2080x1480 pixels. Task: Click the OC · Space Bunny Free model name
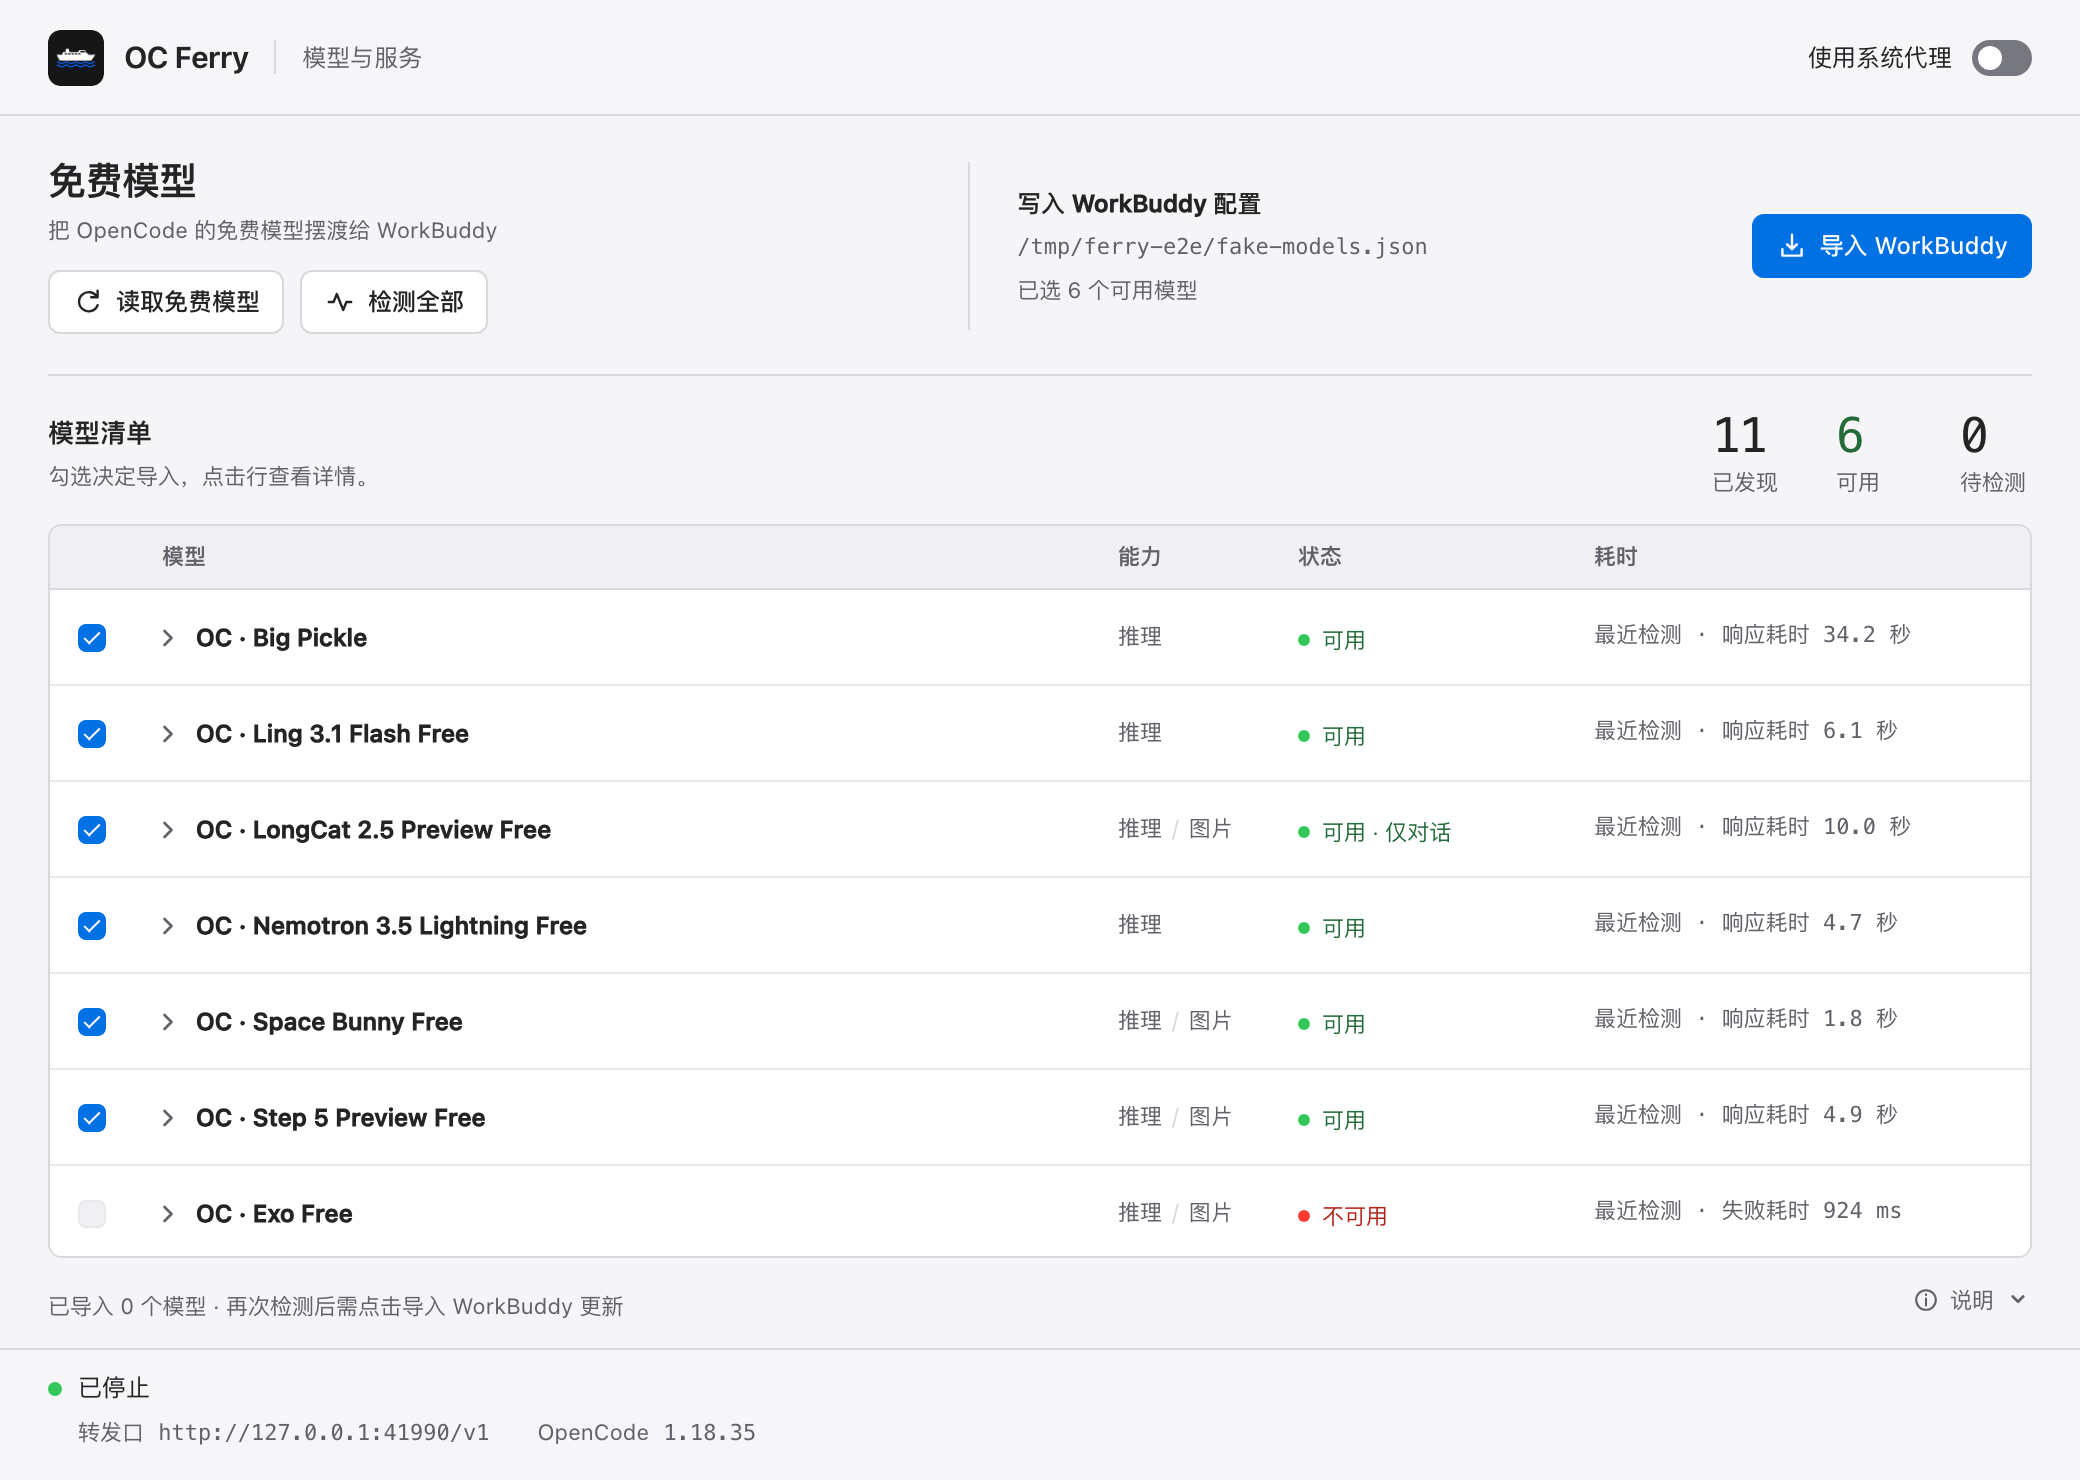click(x=329, y=1022)
